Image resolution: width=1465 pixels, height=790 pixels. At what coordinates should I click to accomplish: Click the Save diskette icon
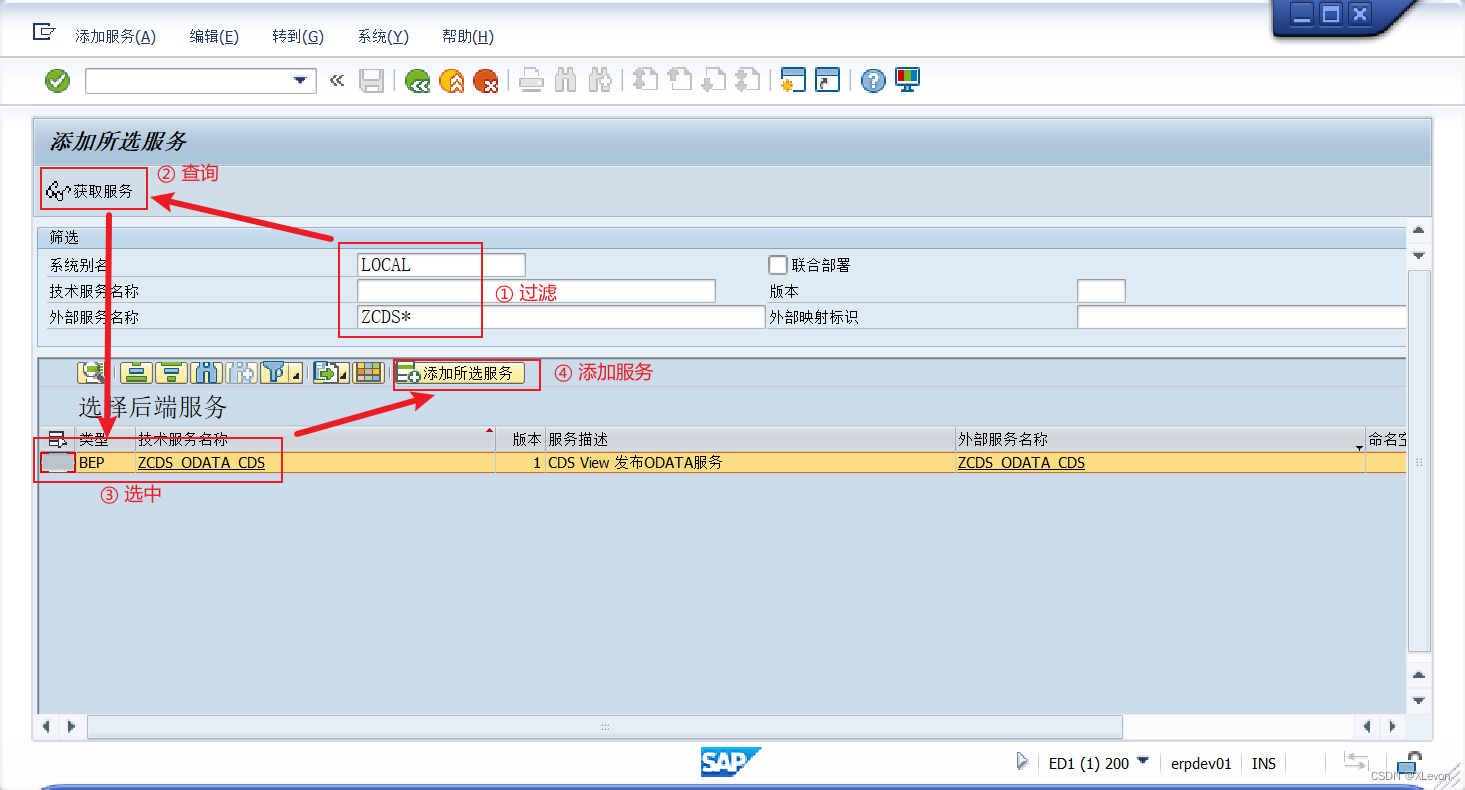pyautogui.click(x=372, y=81)
